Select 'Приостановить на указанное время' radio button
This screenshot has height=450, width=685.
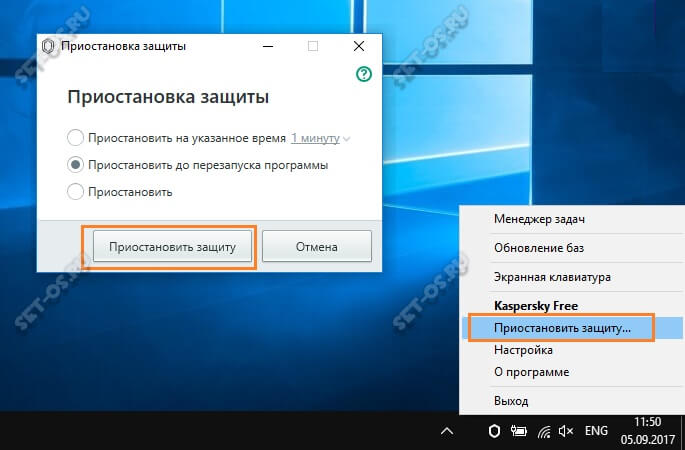[75, 138]
